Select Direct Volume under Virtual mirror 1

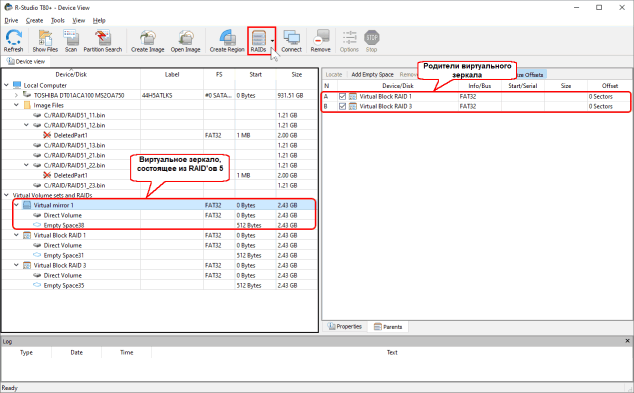(160, 215)
